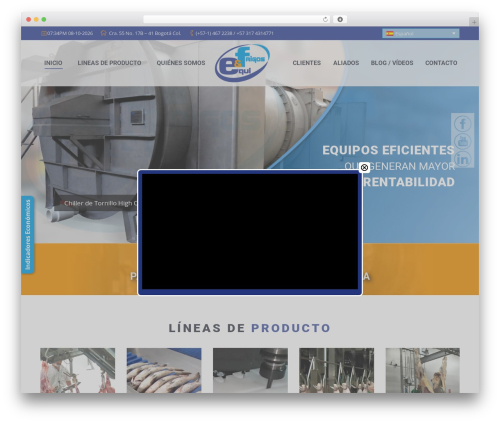
Task: Click the black video player area
Action: (250, 231)
